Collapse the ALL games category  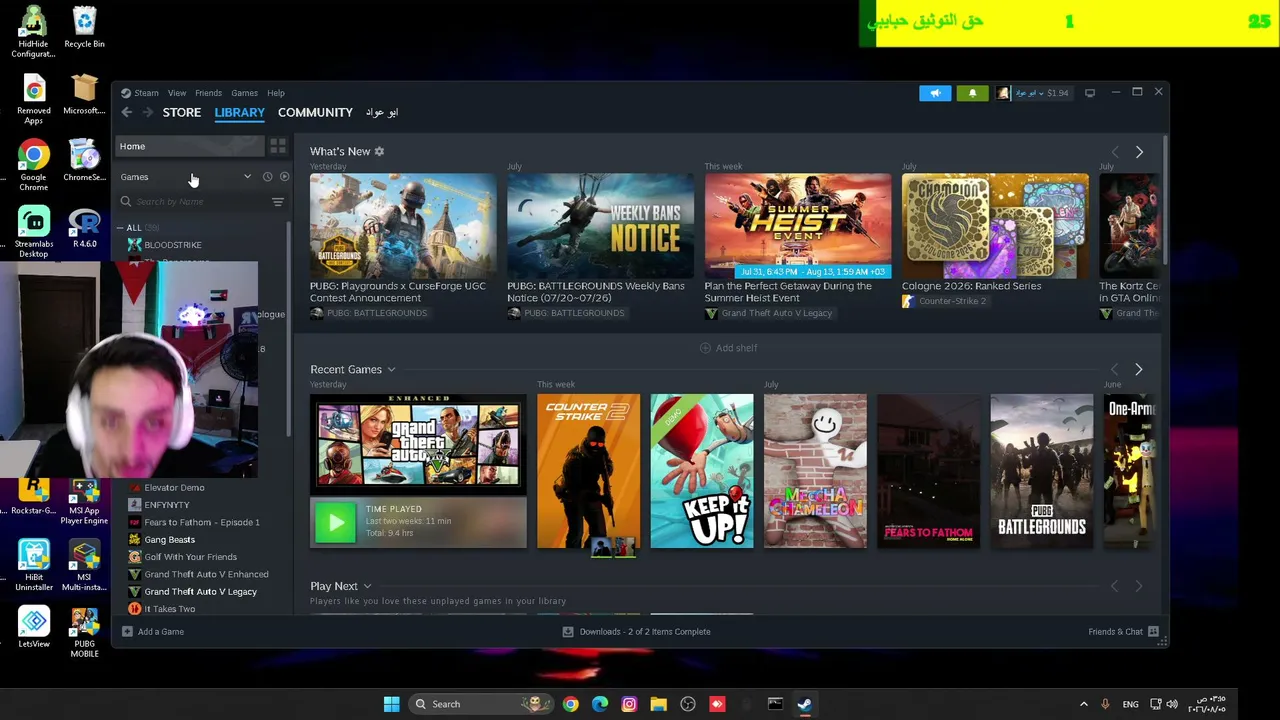[121, 228]
